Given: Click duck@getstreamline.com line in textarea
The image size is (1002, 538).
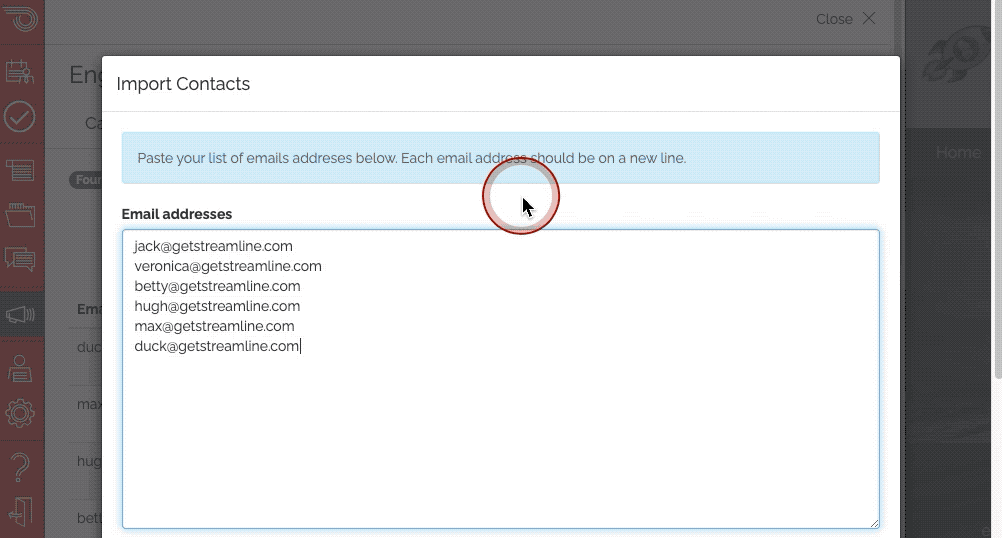Looking at the screenshot, I should pyautogui.click(x=217, y=346).
